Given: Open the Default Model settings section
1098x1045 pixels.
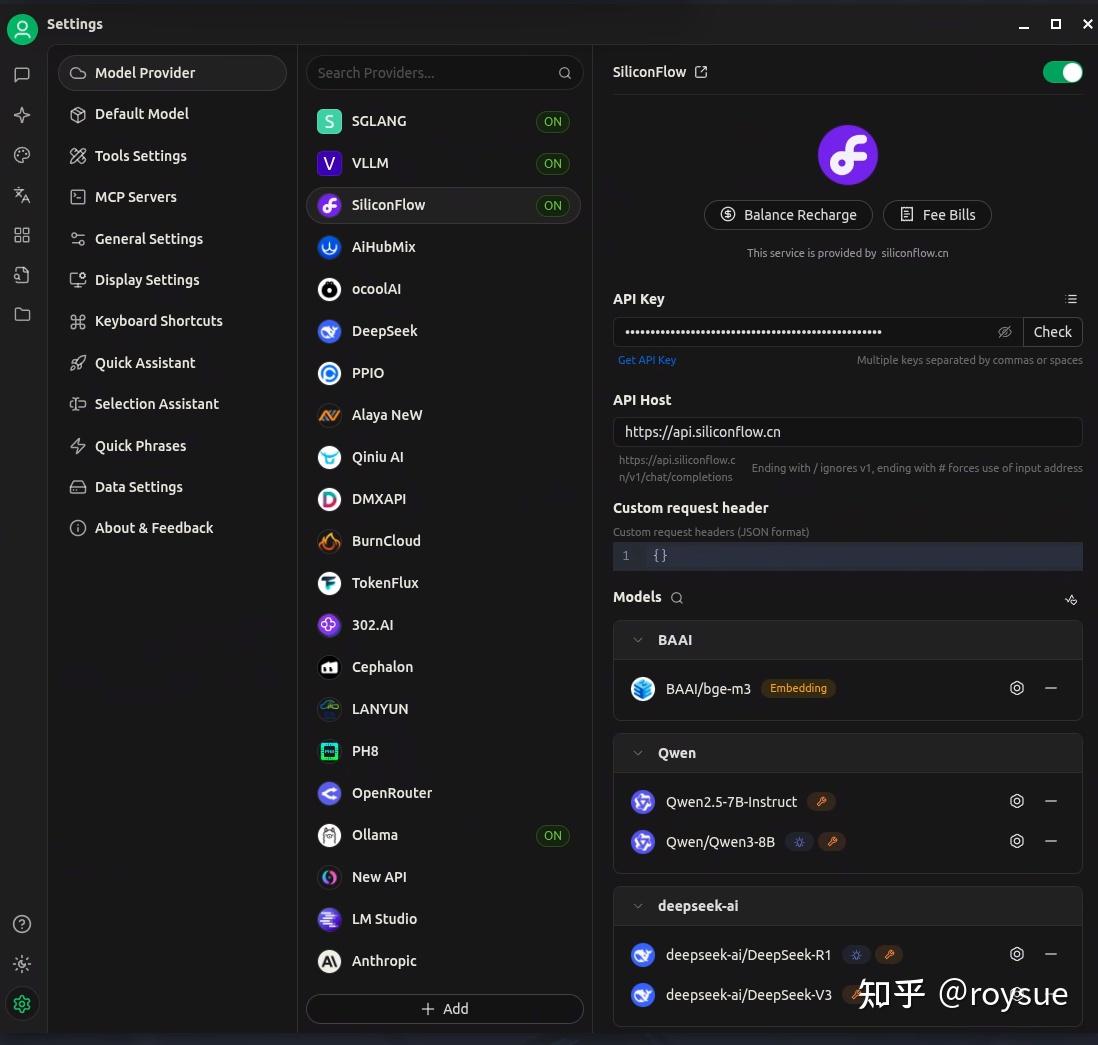Looking at the screenshot, I should coord(172,114).
